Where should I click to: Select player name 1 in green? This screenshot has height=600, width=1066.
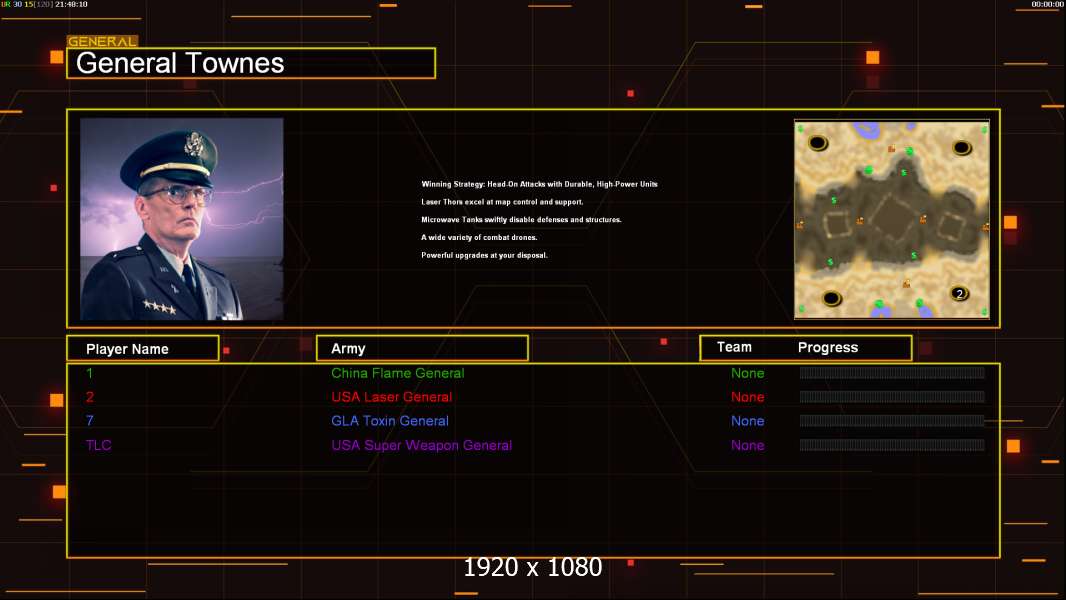[x=89, y=373]
